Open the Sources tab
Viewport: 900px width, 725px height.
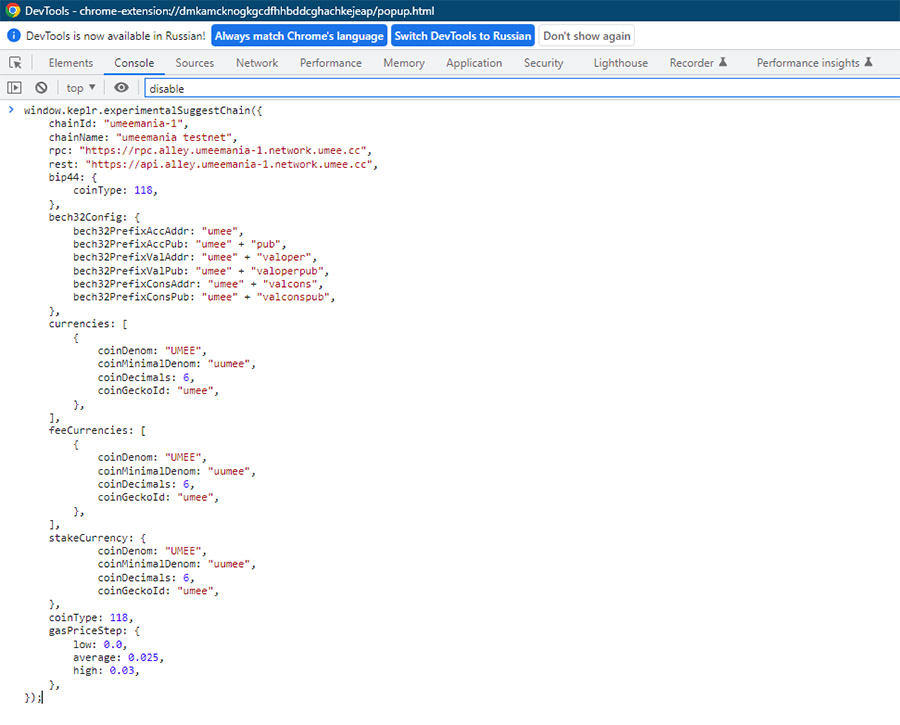coord(195,63)
